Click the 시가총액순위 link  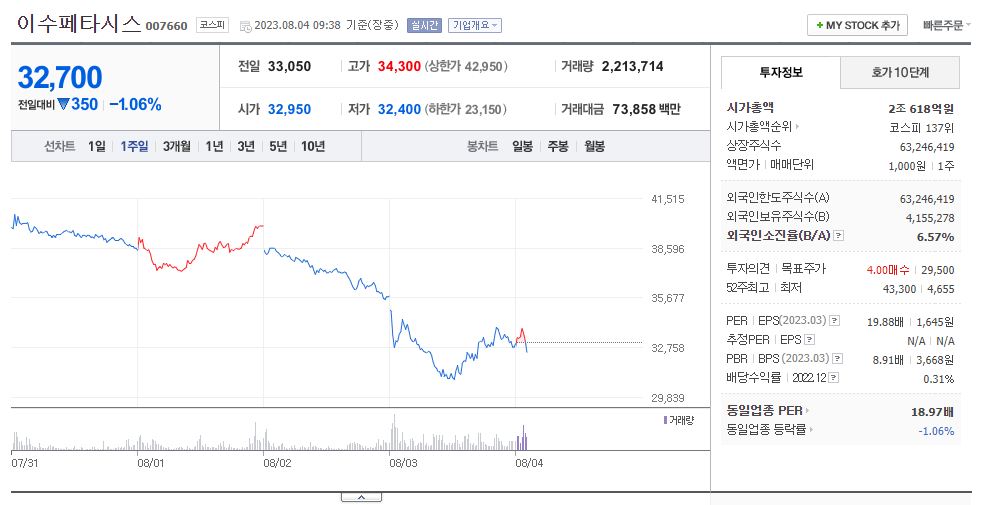point(759,127)
